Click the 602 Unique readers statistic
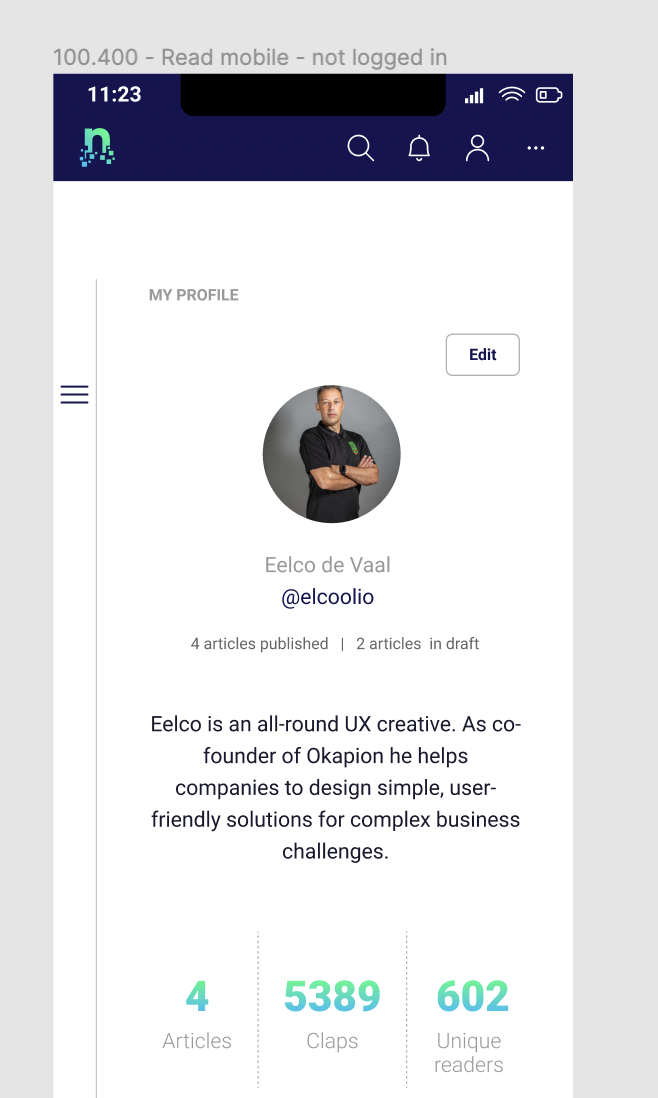The width and height of the screenshot is (658, 1098). [x=471, y=1020]
